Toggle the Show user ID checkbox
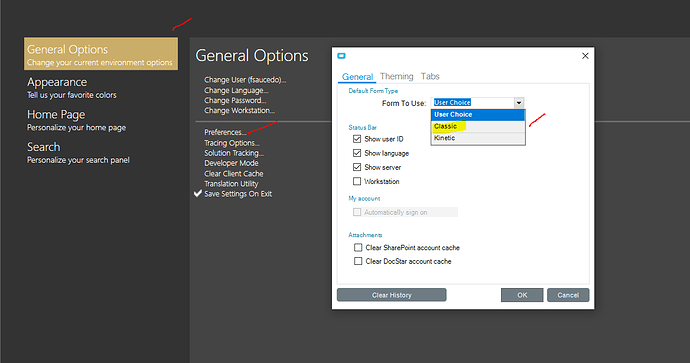Viewport: 690px width, 363px height. pos(357,139)
